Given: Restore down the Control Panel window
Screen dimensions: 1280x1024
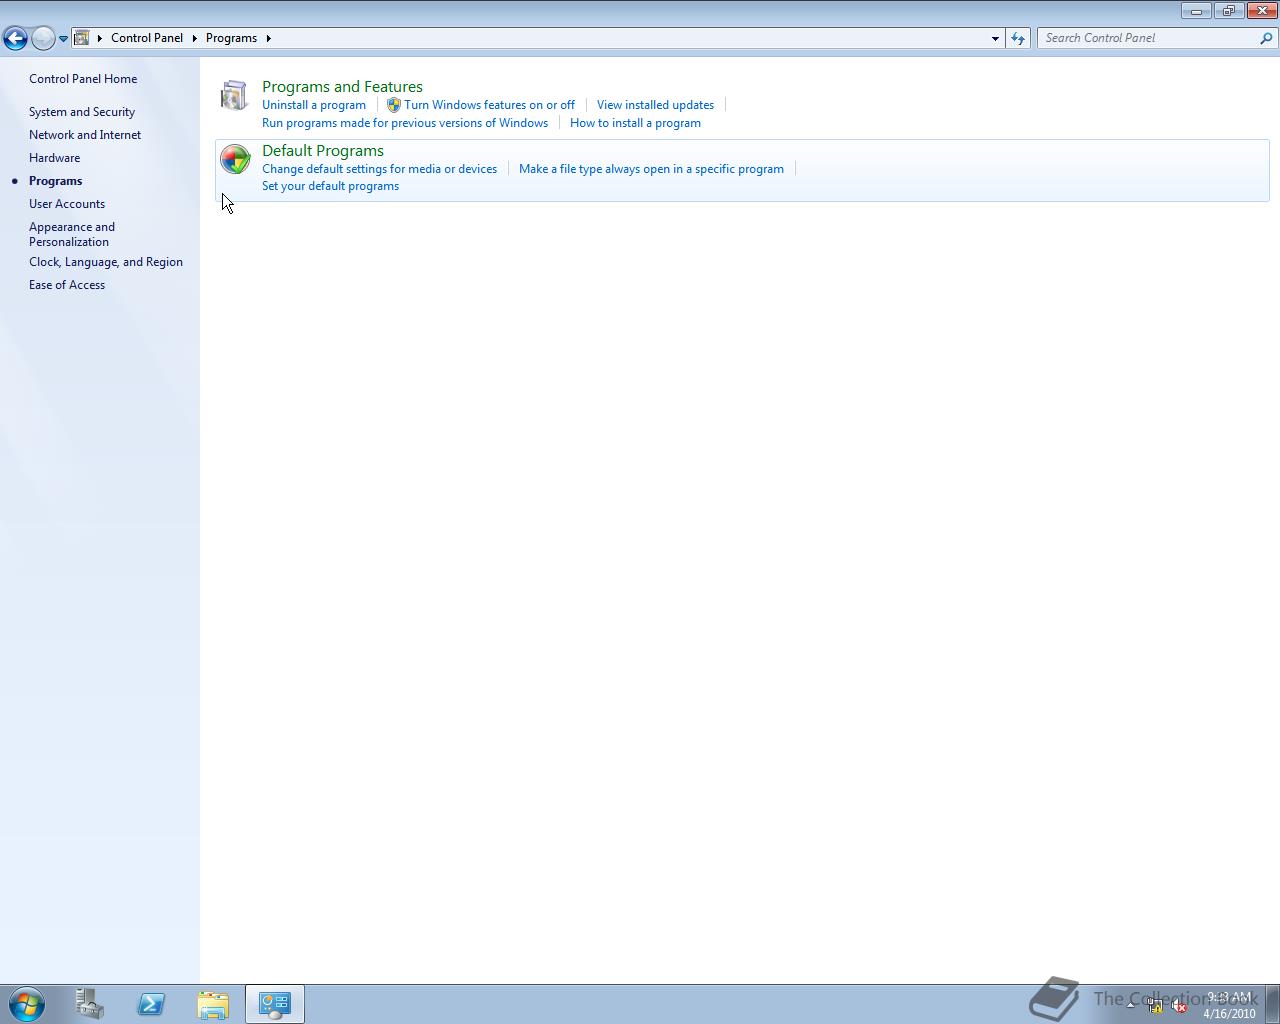Looking at the screenshot, I should [1228, 11].
